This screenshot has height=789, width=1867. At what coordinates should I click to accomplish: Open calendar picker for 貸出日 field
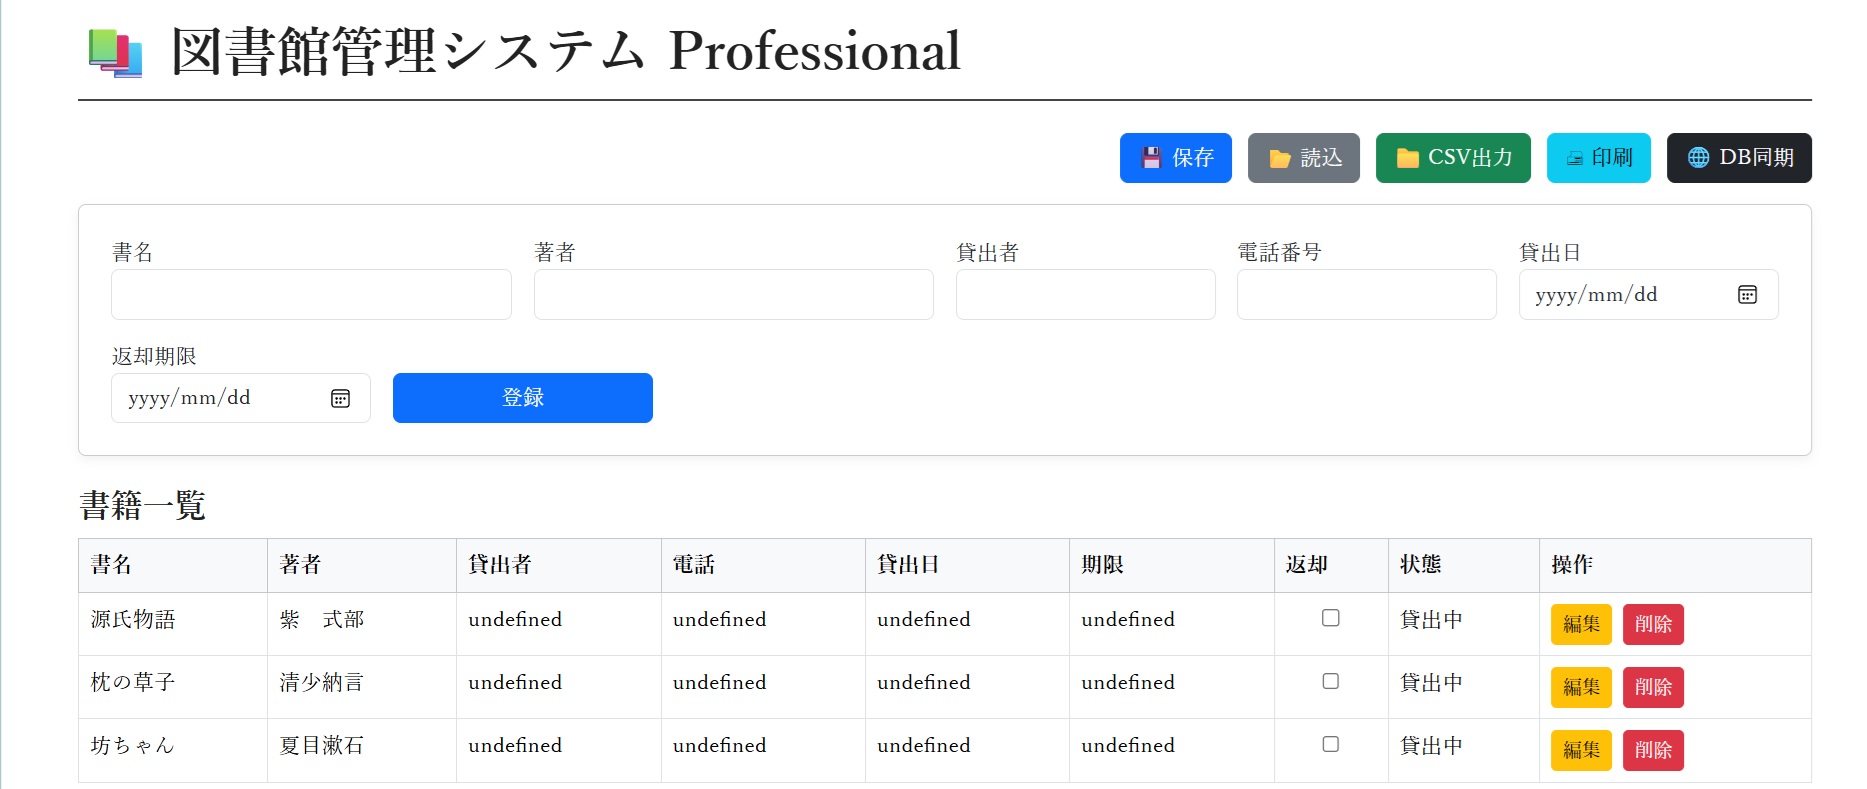(1747, 295)
